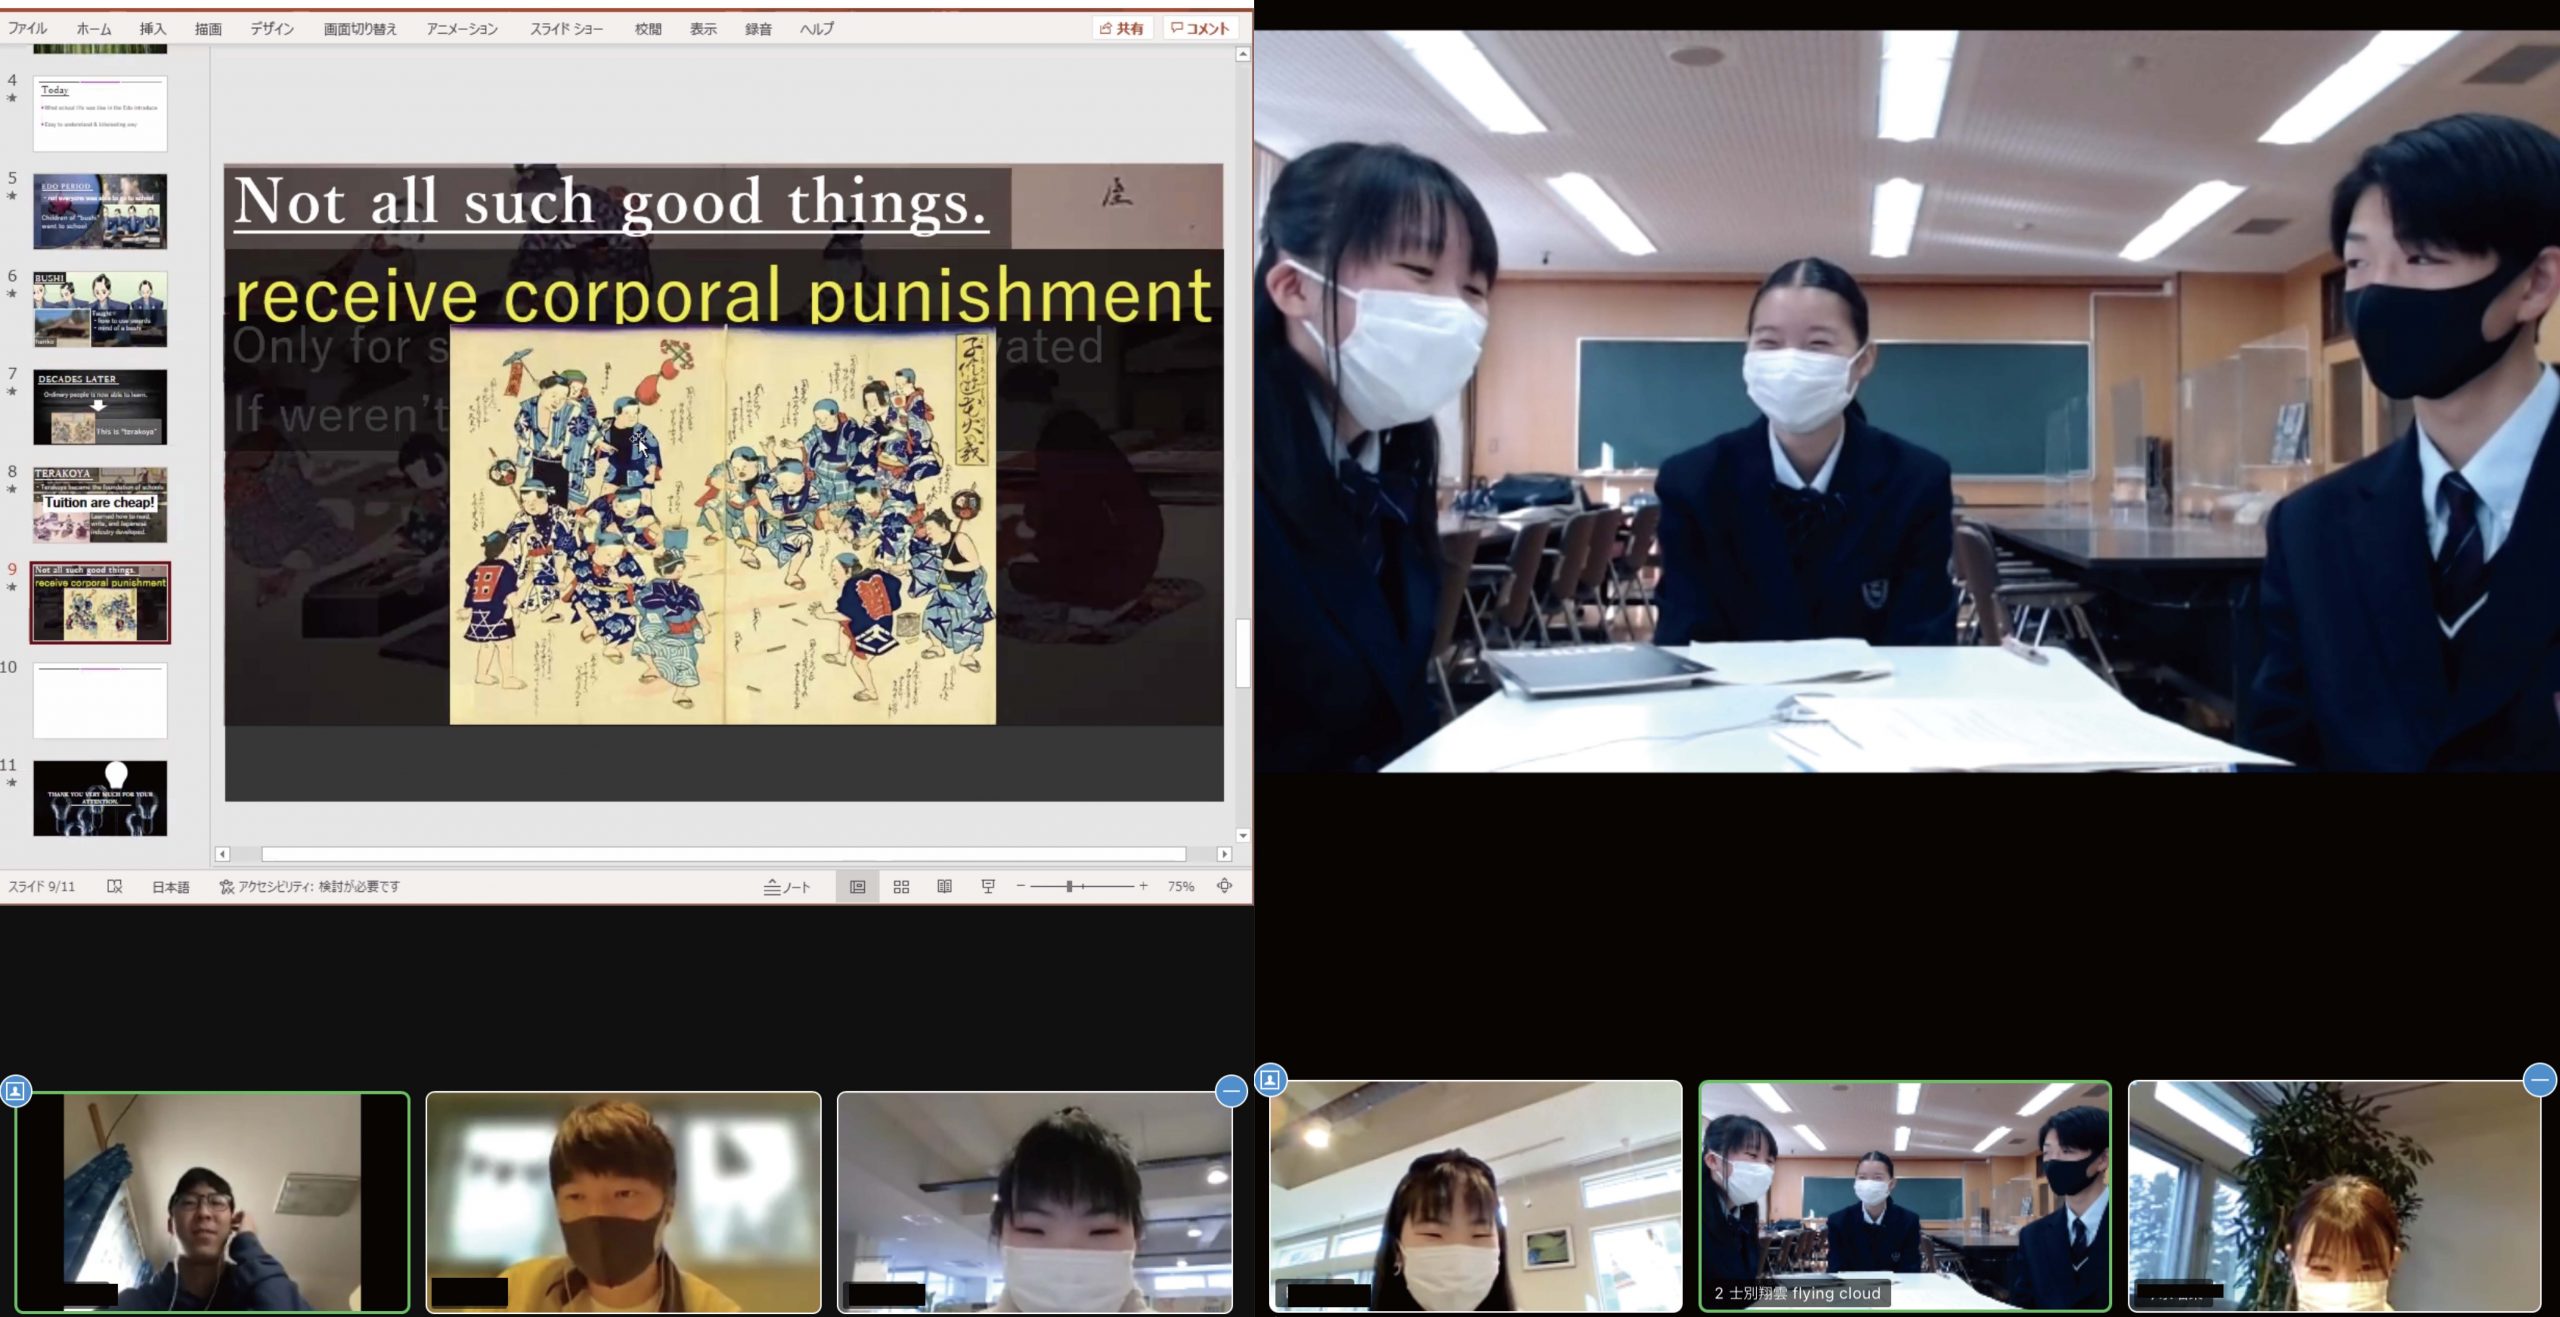Switch to Reading view icon
This screenshot has height=1317, width=2560.
tap(944, 886)
